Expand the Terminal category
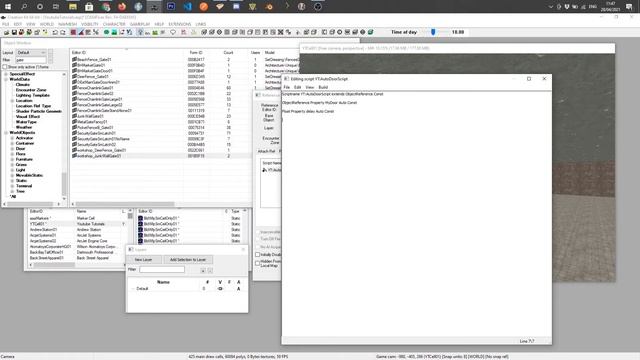Image resolution: width=640 pixels, height=360 pixels. (x=12, y=186)
